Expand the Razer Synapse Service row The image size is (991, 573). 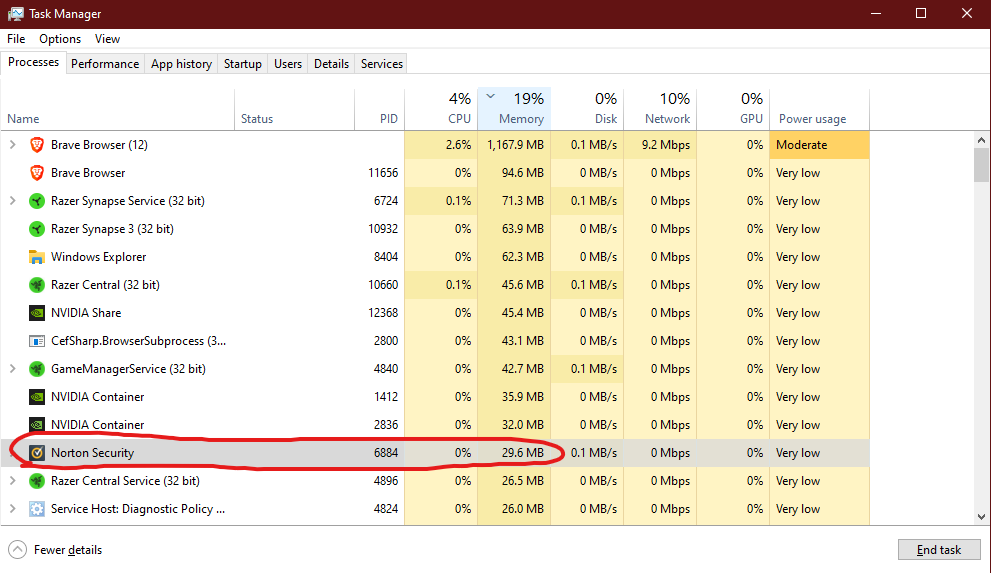12,201
